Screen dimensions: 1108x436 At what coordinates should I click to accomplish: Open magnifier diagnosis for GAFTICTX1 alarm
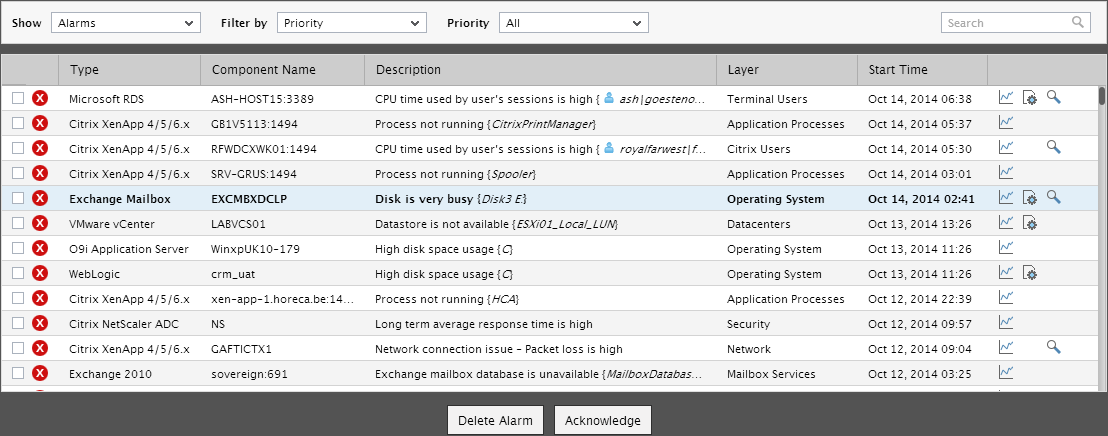1054,347
